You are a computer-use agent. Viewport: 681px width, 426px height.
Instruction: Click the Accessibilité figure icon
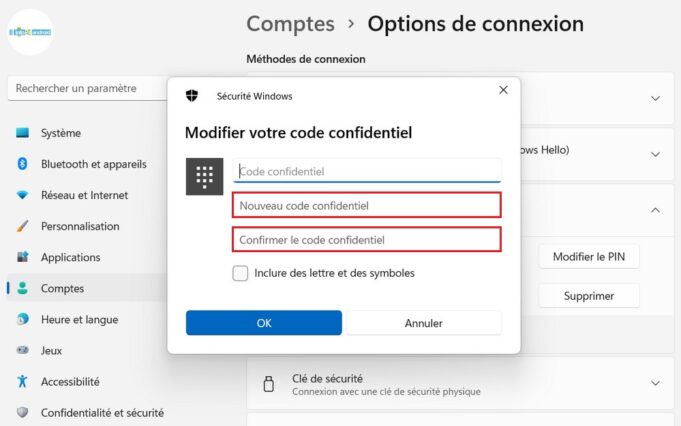tap(22, 381)
